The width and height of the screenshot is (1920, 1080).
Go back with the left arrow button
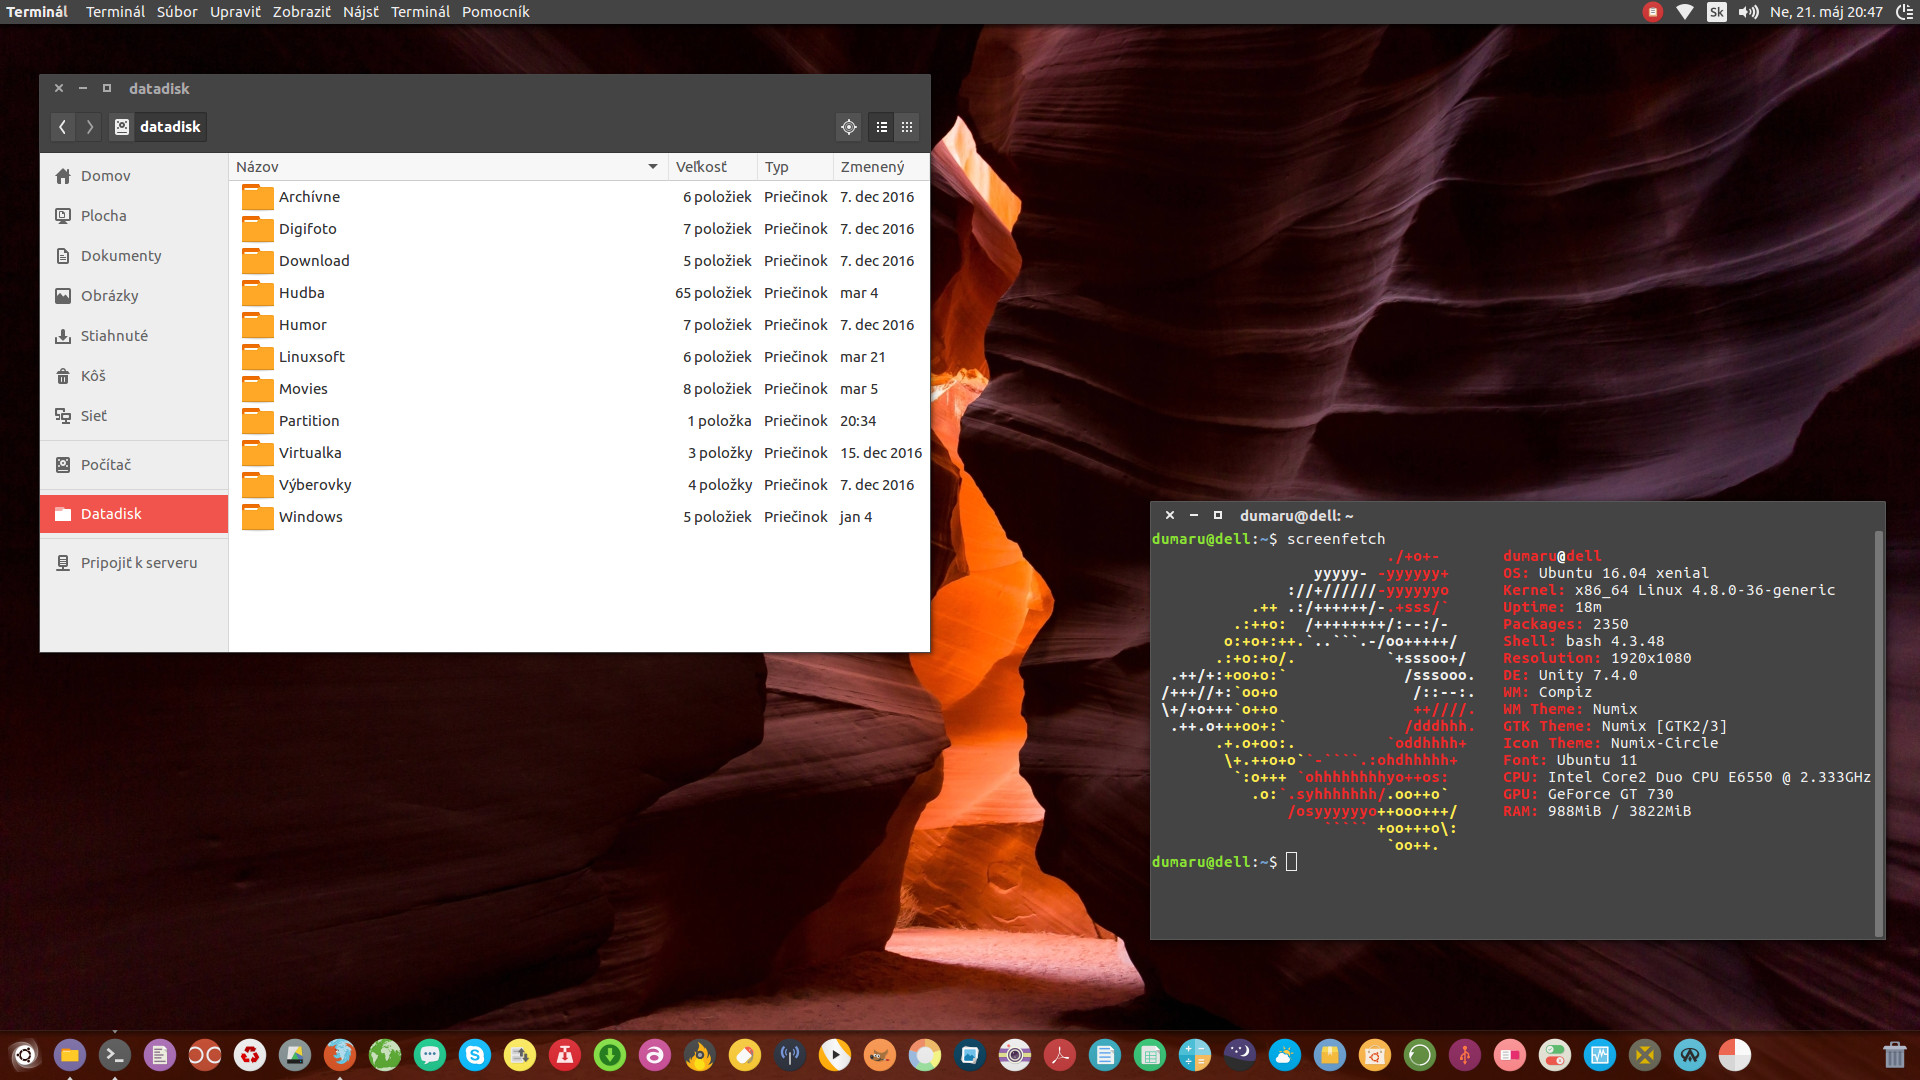pyautogui.click(x=62, y=127)
